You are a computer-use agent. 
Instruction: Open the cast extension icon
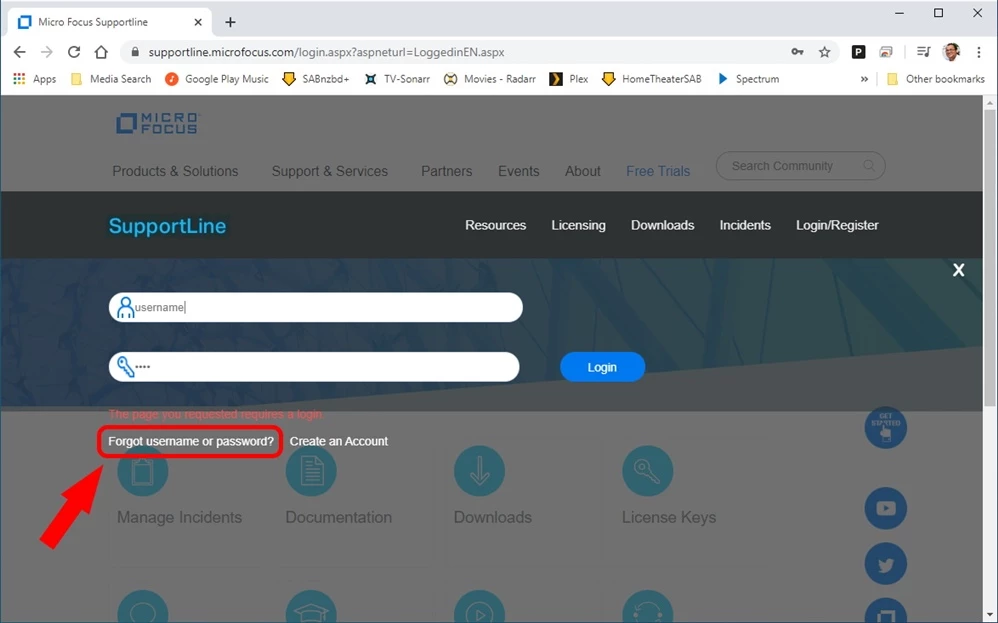point(886,52)
